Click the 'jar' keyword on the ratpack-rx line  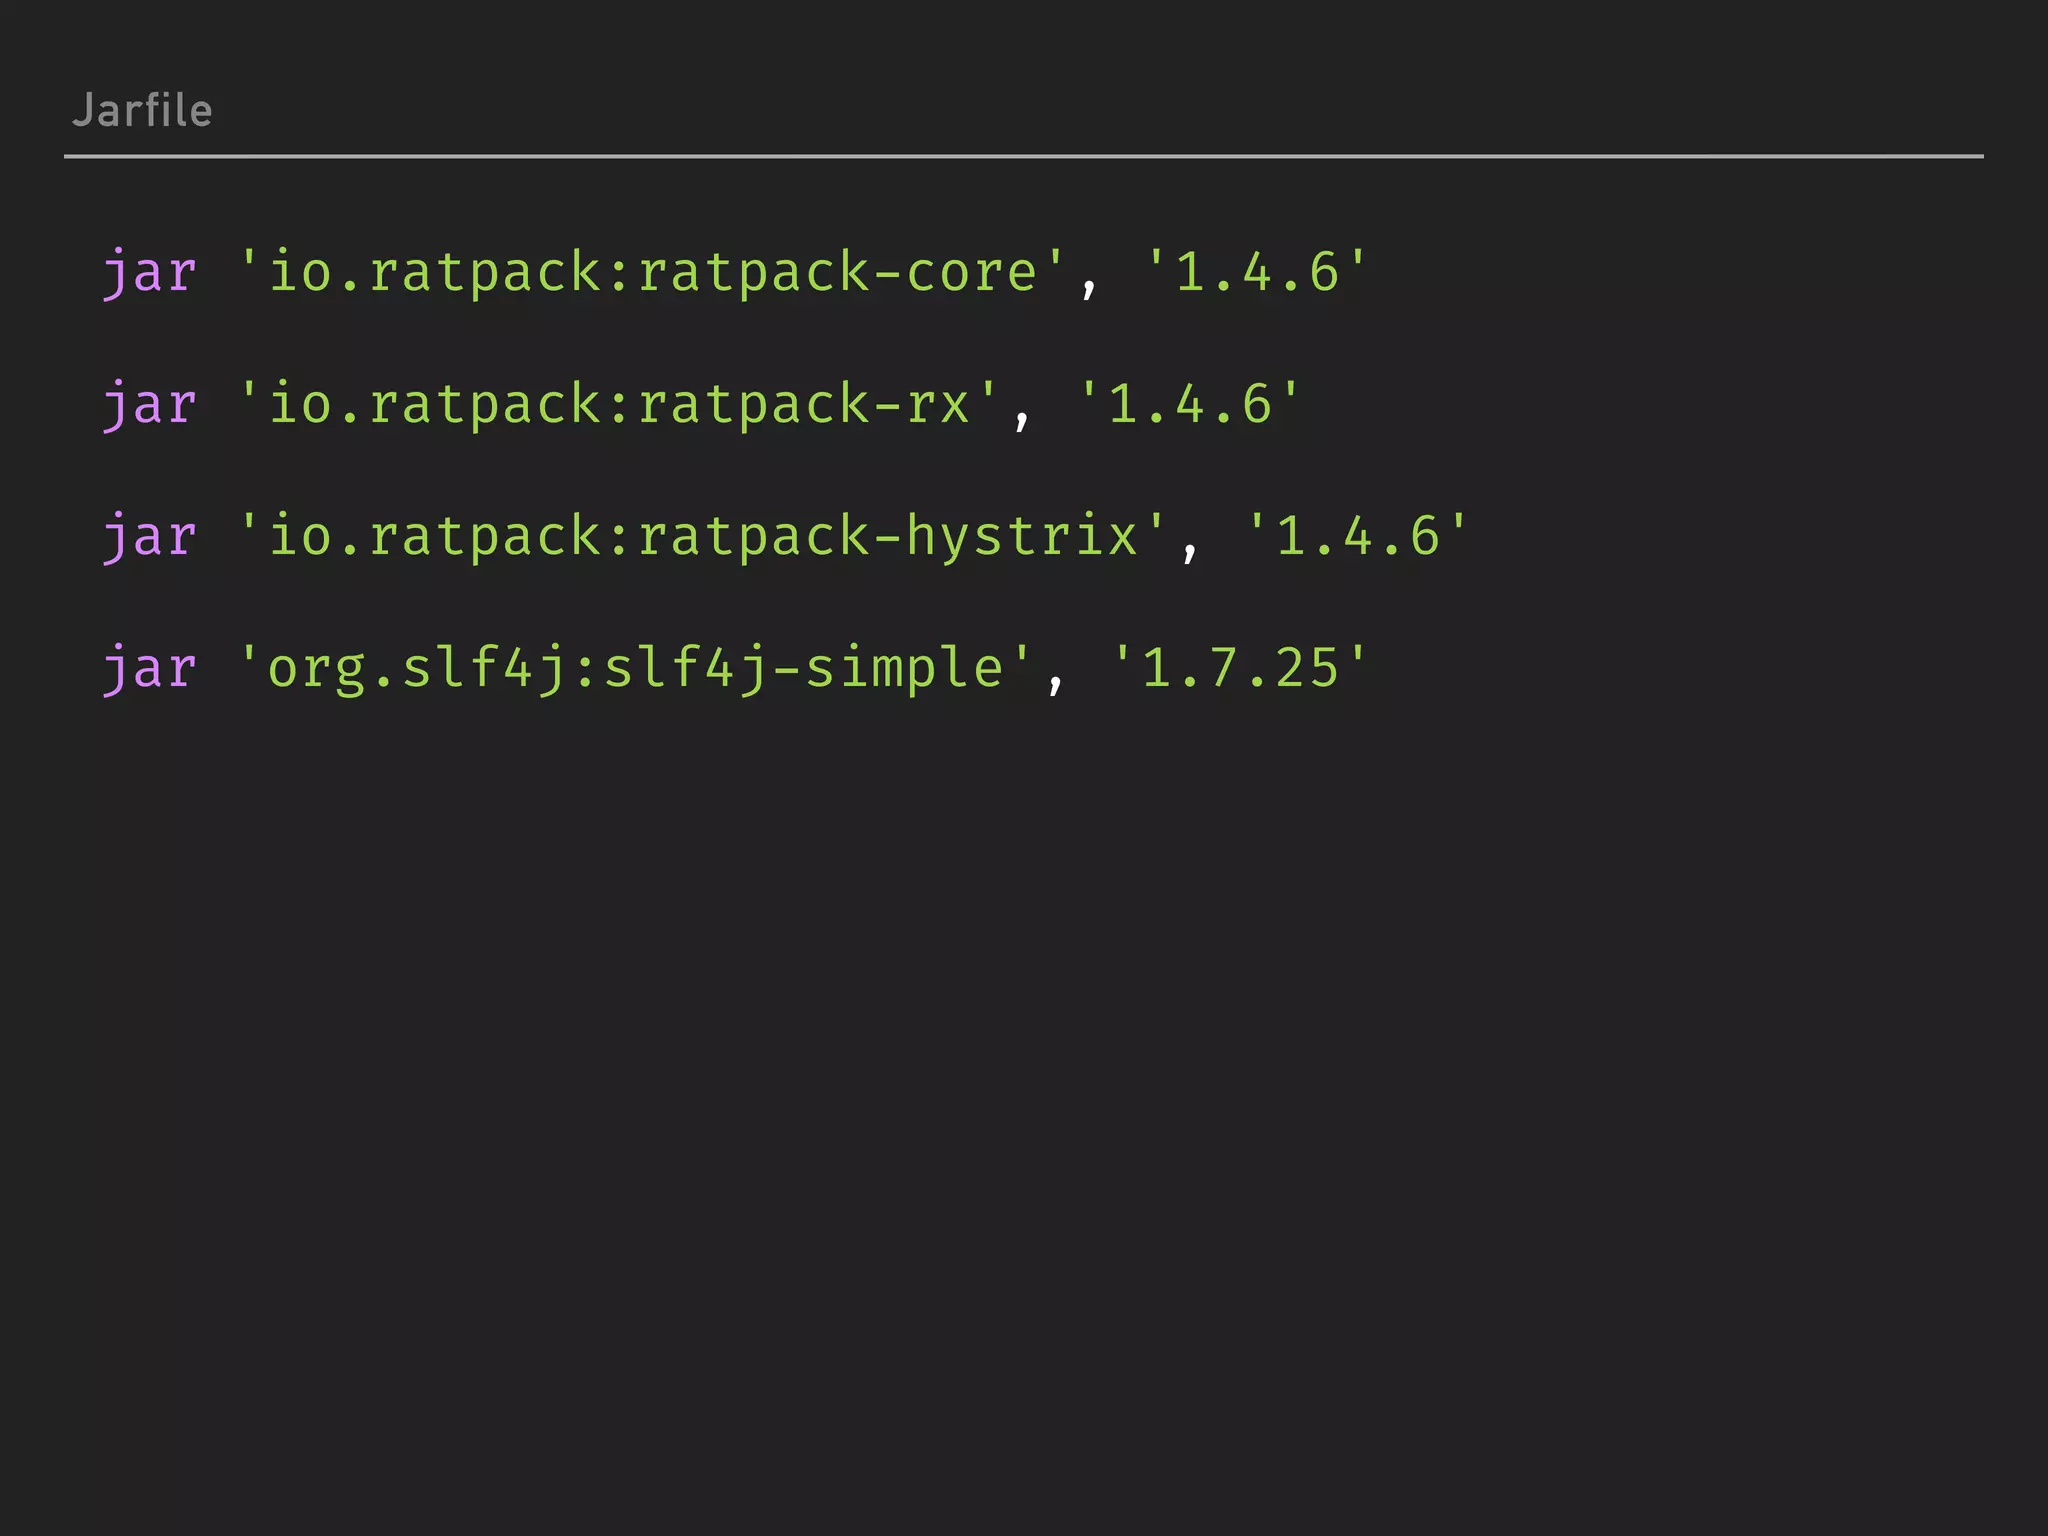tap(150, 404)
